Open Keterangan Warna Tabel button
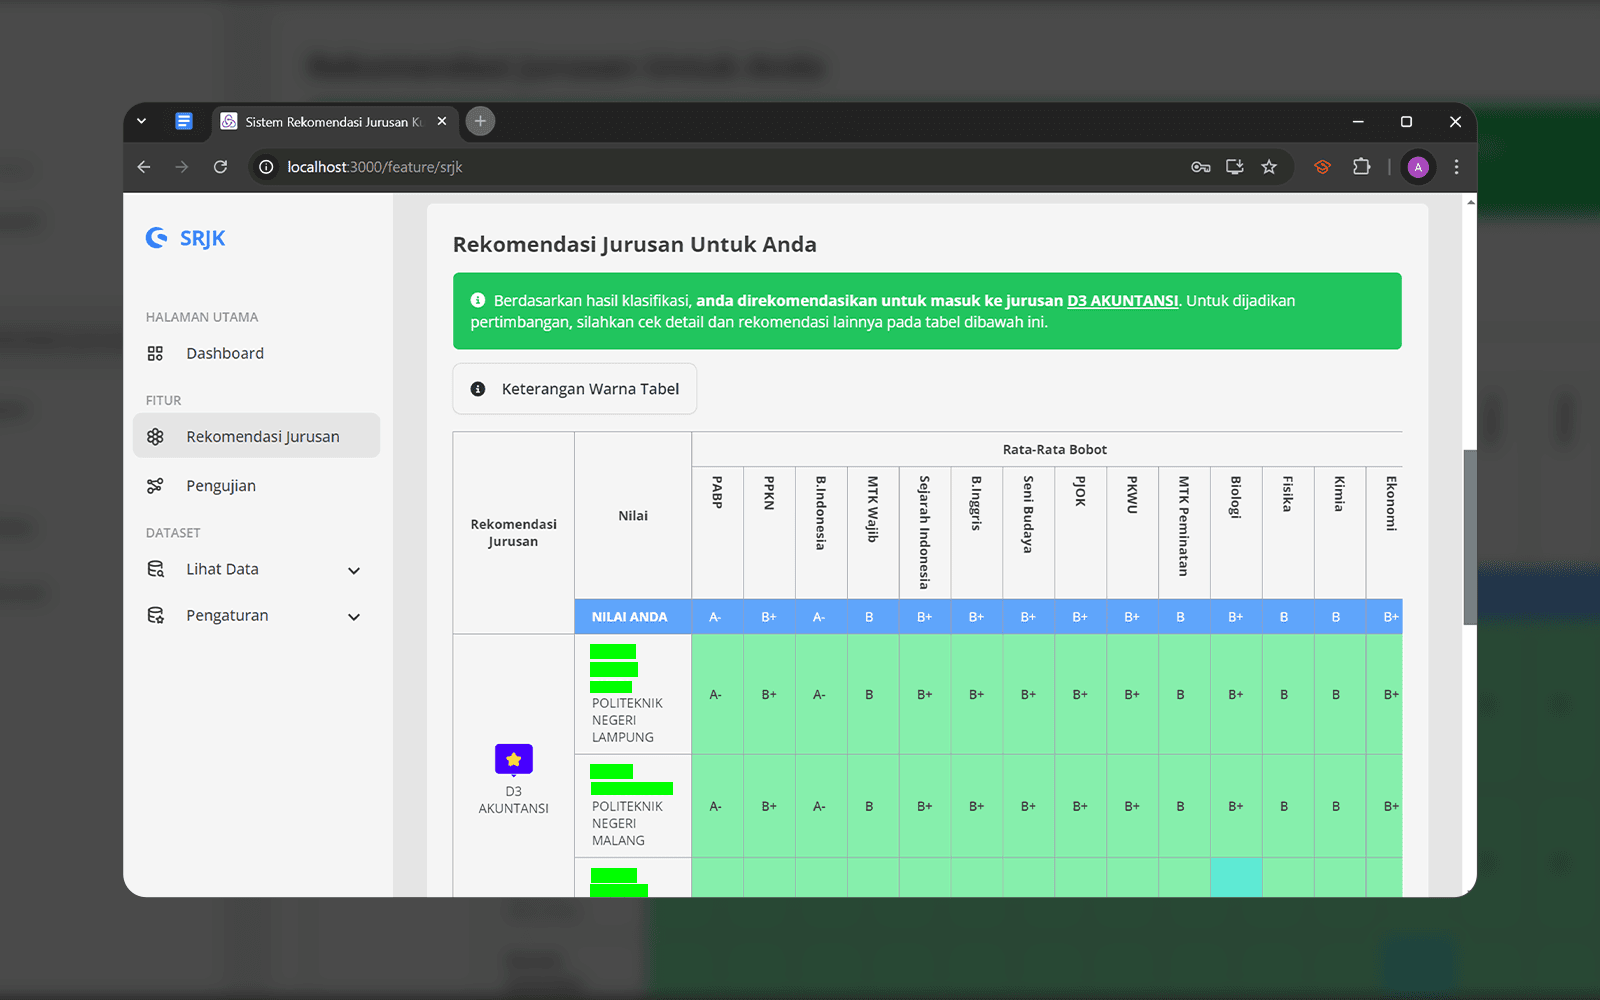This screenshot has height=1000, width=1600. tap(575, 389)
